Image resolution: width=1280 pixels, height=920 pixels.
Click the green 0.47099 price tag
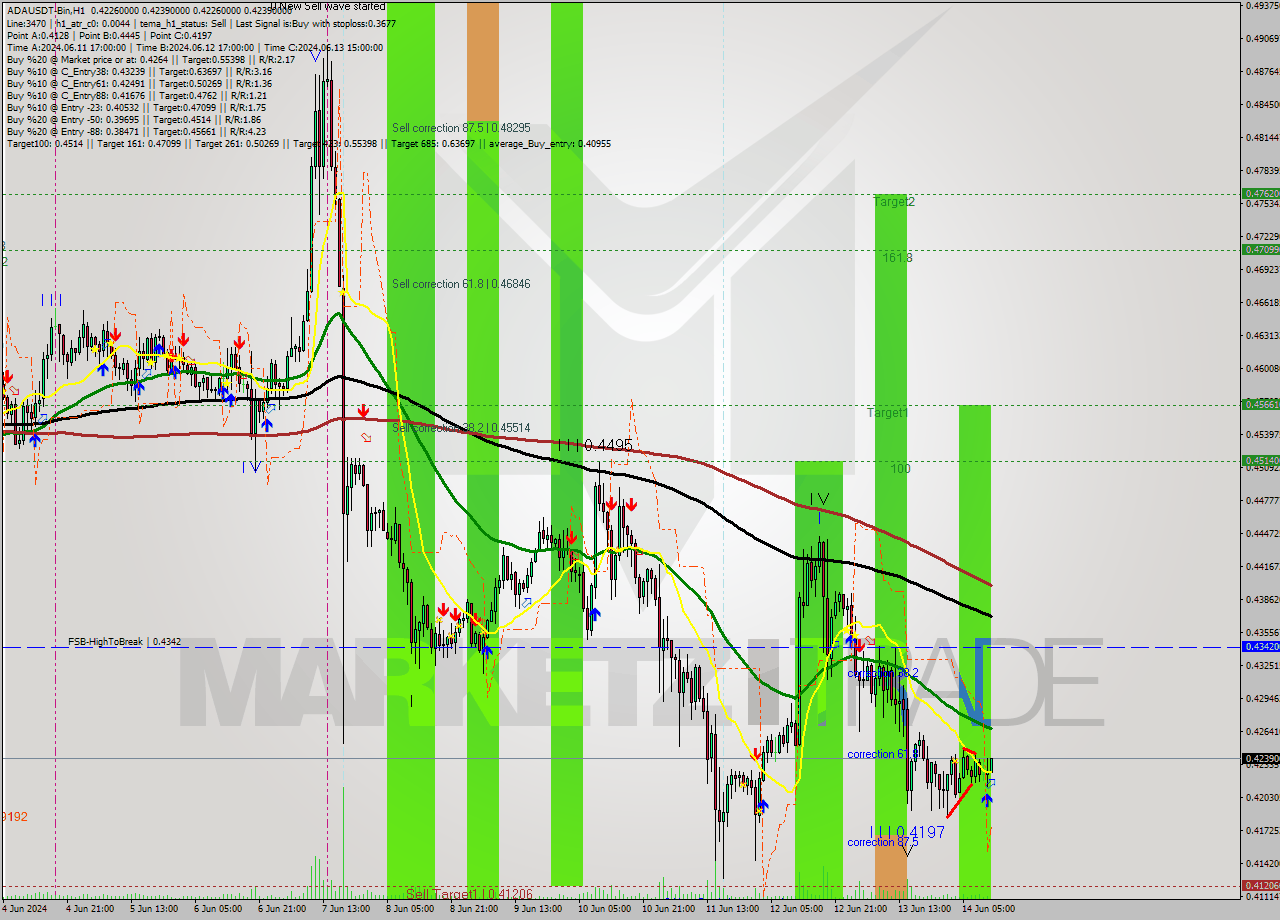(1260, 249)
